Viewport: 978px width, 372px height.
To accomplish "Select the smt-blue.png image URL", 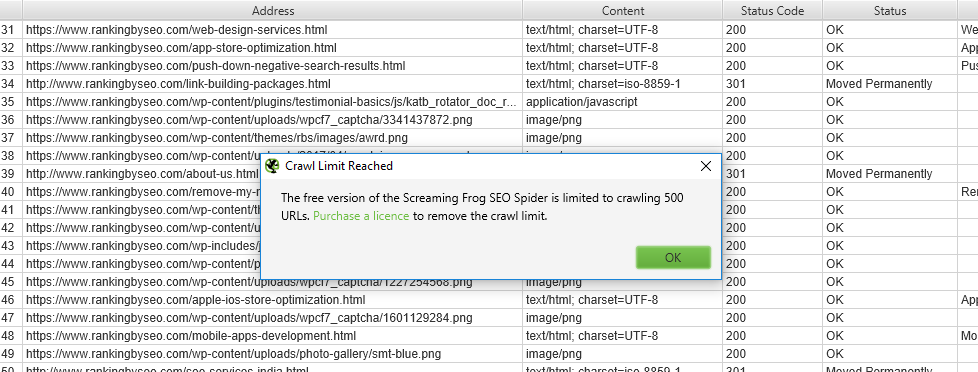I will coord(234,354).
